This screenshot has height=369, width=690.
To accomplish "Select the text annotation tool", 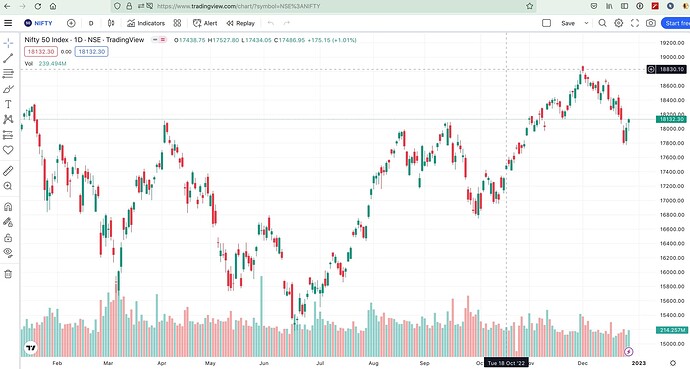I will [8, 104].
